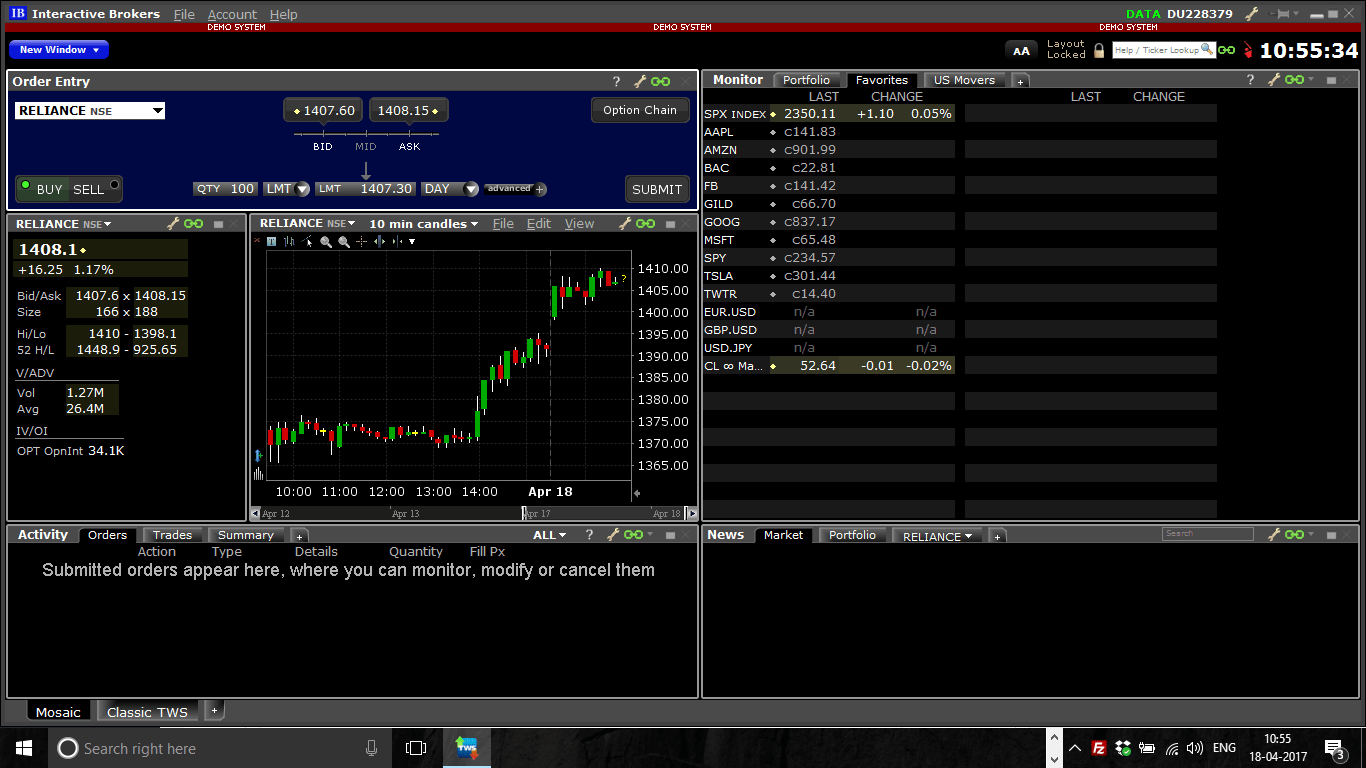Screen dimensions: 1366x768
Task: Open the main Help menu
Action: [284, 14]
